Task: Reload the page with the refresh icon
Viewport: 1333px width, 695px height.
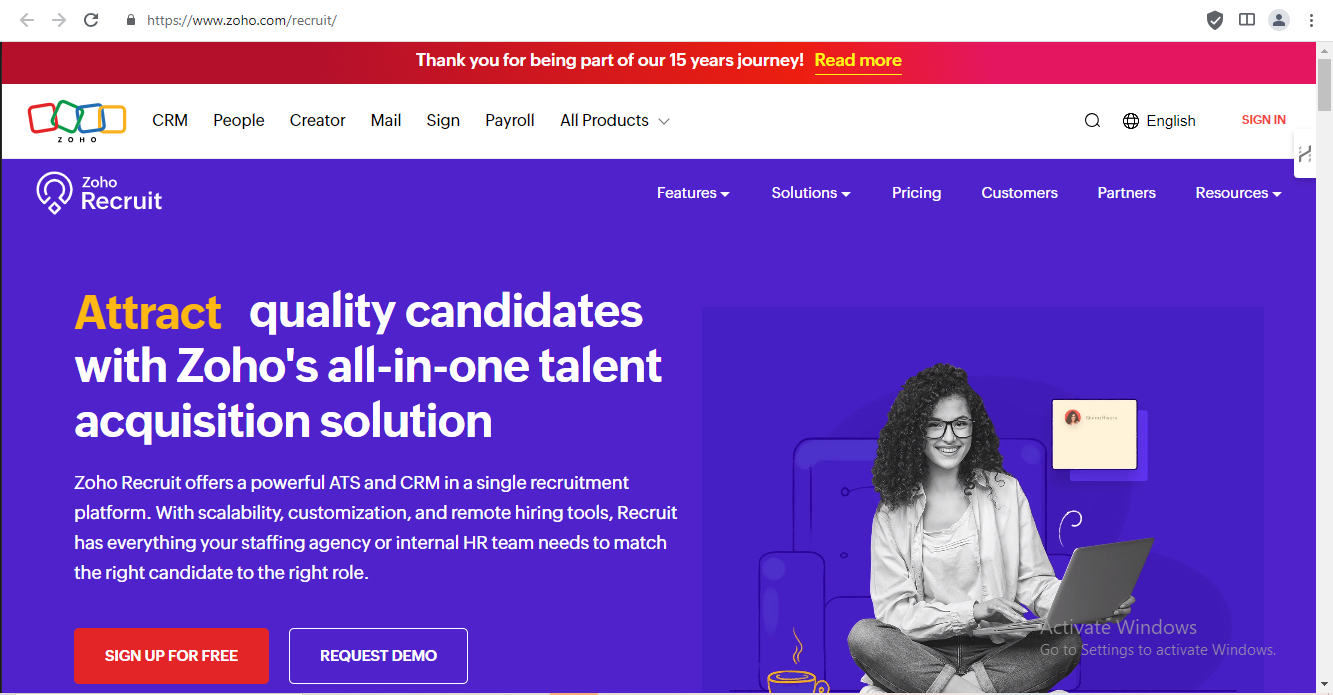Action: tap(91, 20)
